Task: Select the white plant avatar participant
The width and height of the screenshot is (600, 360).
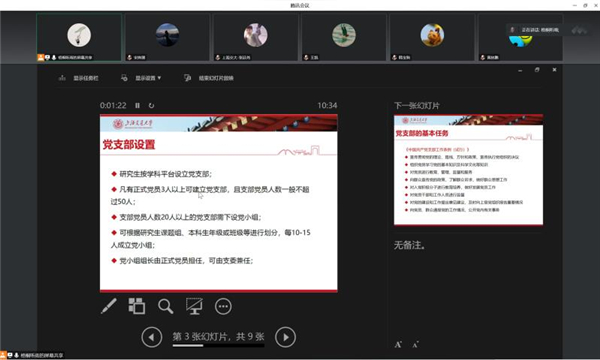Action: (79, 35)
